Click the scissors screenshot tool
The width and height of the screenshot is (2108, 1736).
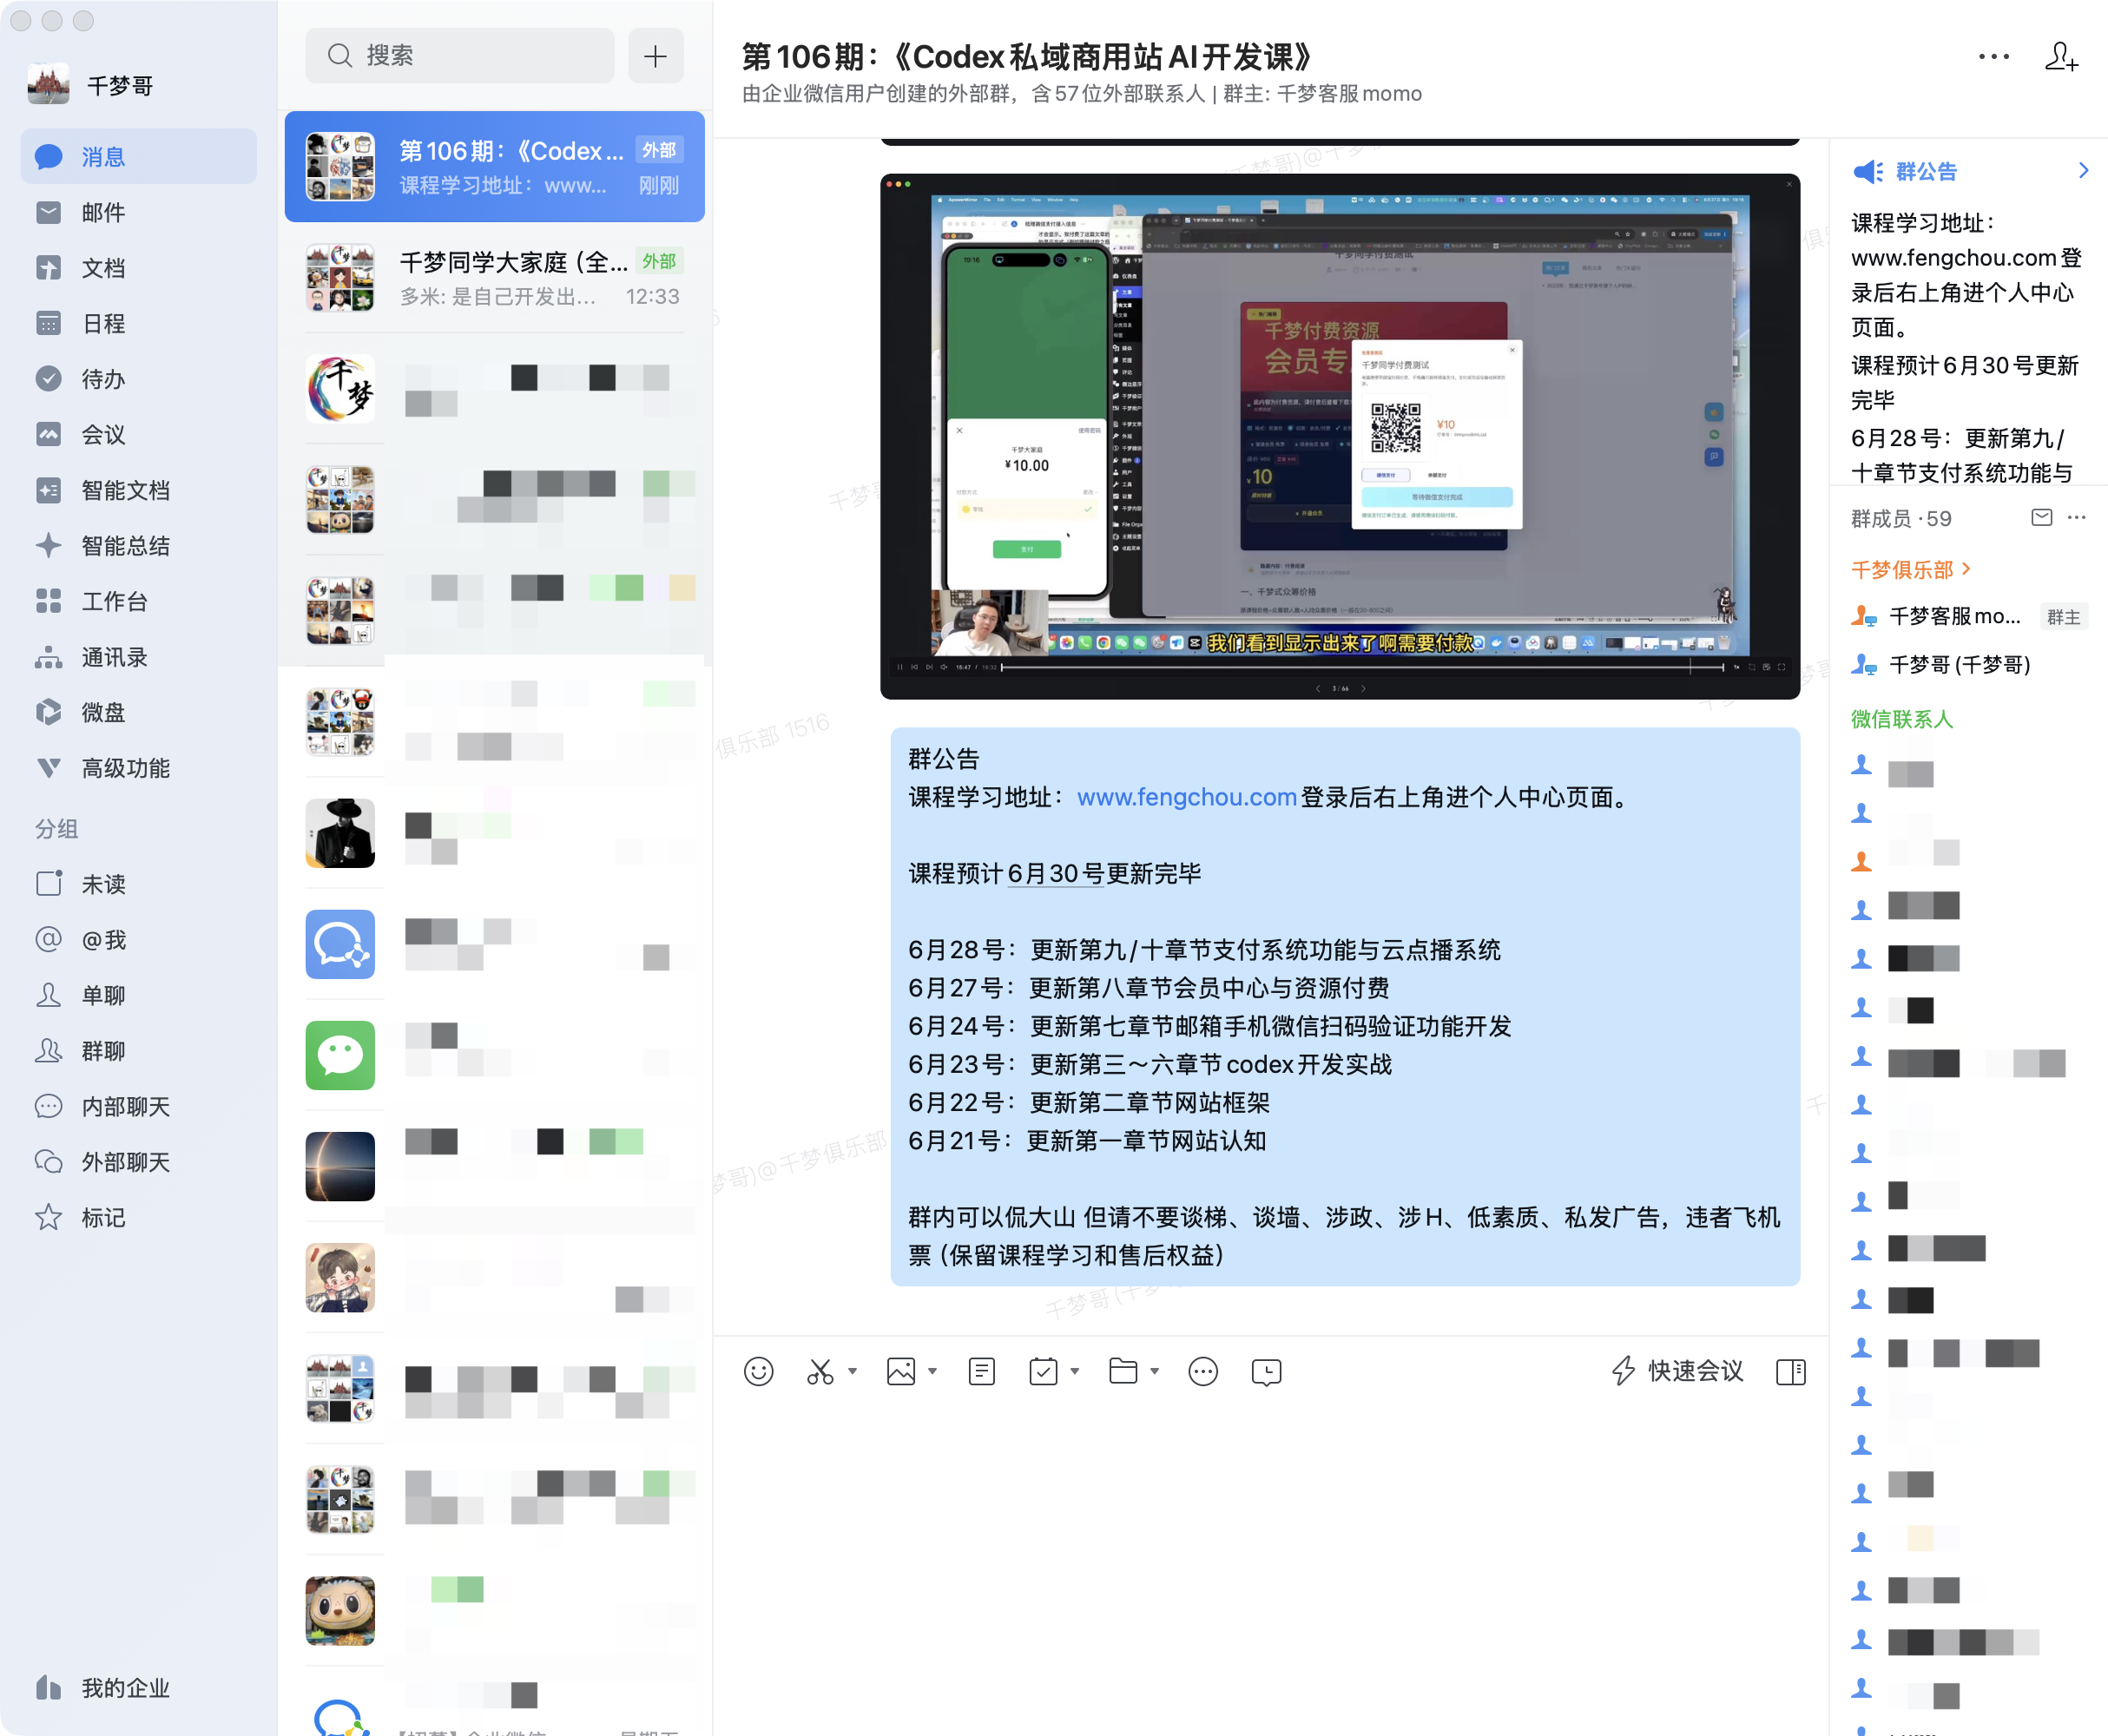[x=820, y=1371]
